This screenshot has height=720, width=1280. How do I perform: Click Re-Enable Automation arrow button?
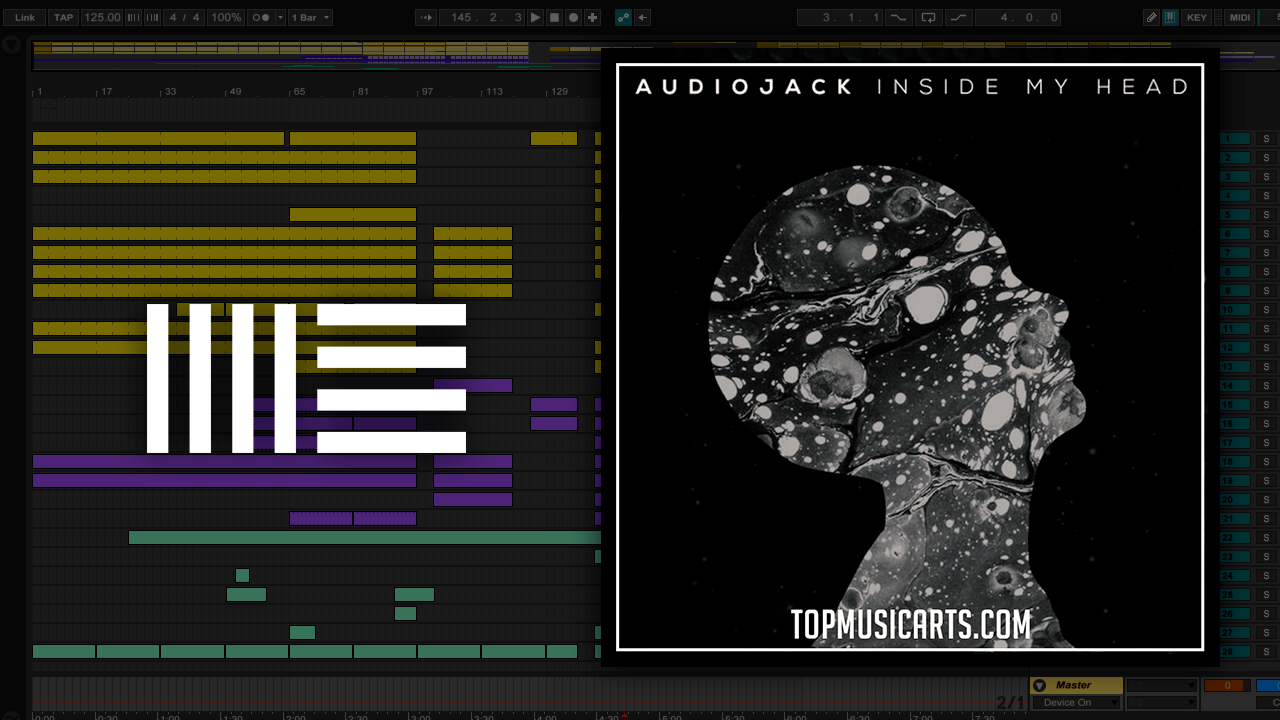(x=643, y=17)
